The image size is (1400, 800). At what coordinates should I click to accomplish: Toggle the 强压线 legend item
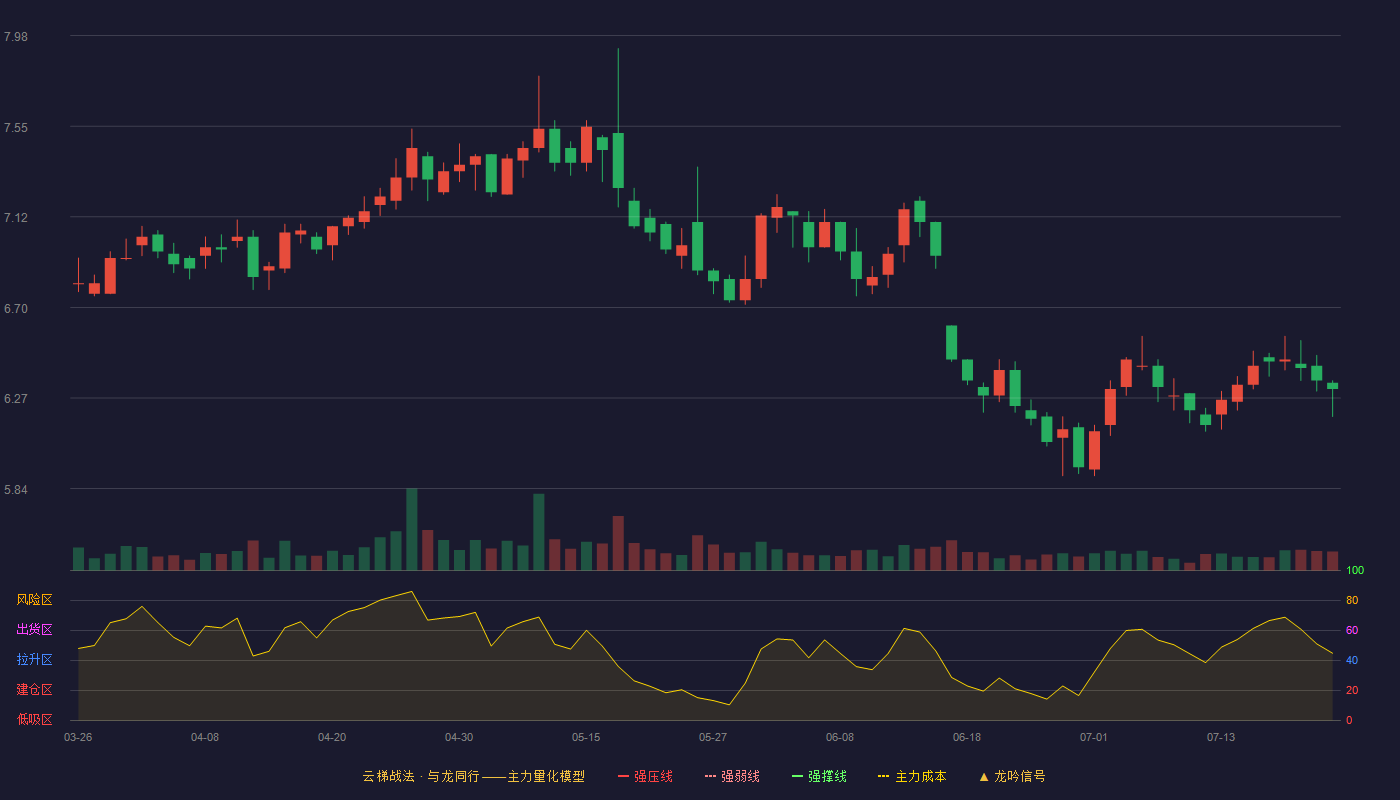645,776
